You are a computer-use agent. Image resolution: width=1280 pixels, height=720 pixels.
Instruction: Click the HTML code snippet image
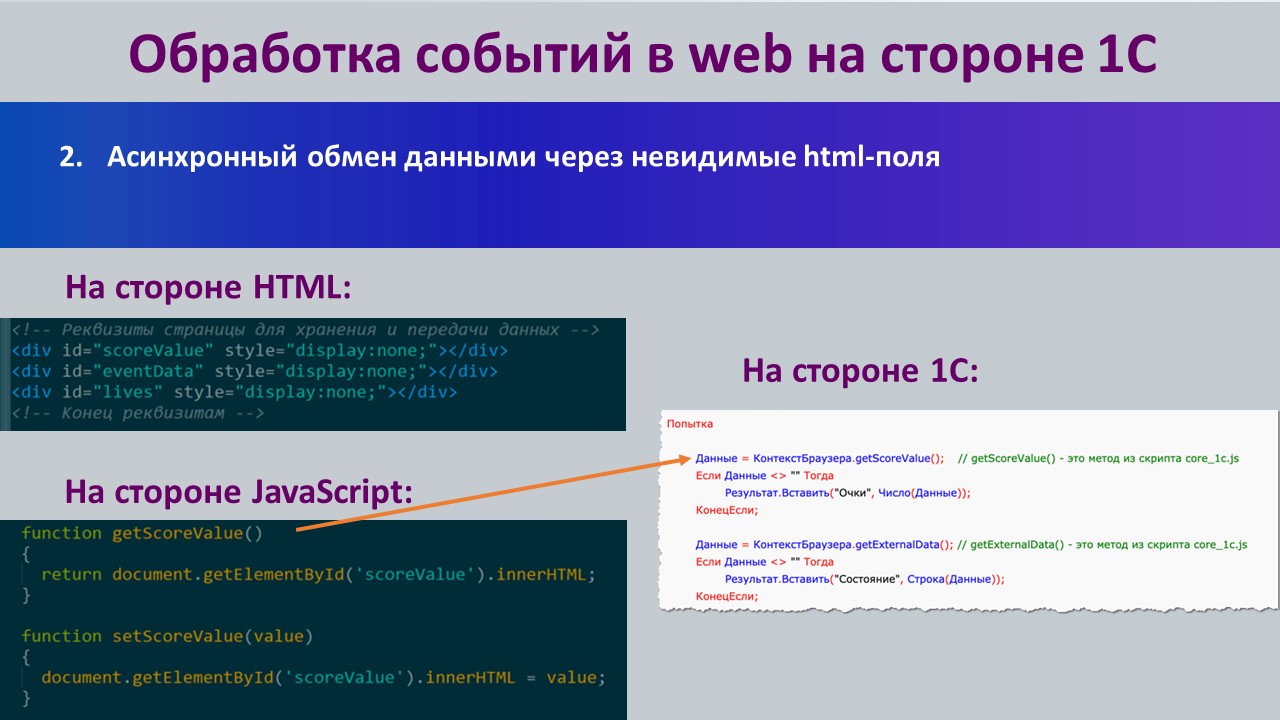click(x=313, y=374)
